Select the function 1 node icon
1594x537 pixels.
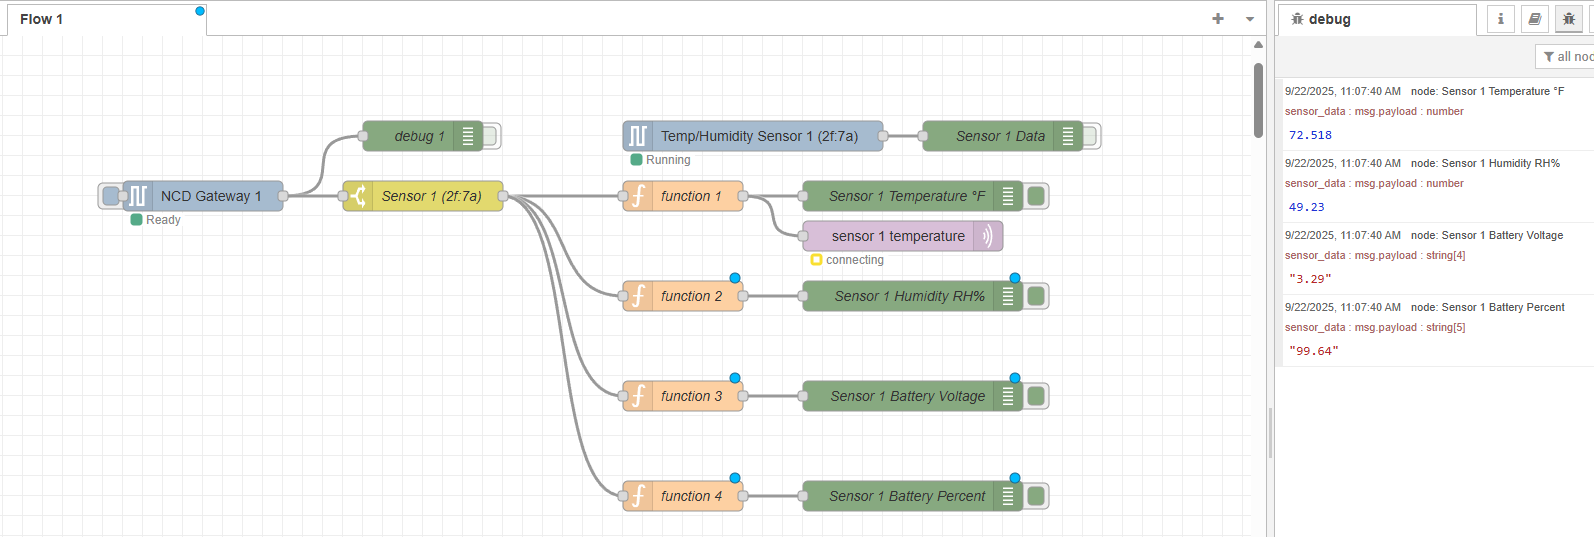(x=638, y=196)
